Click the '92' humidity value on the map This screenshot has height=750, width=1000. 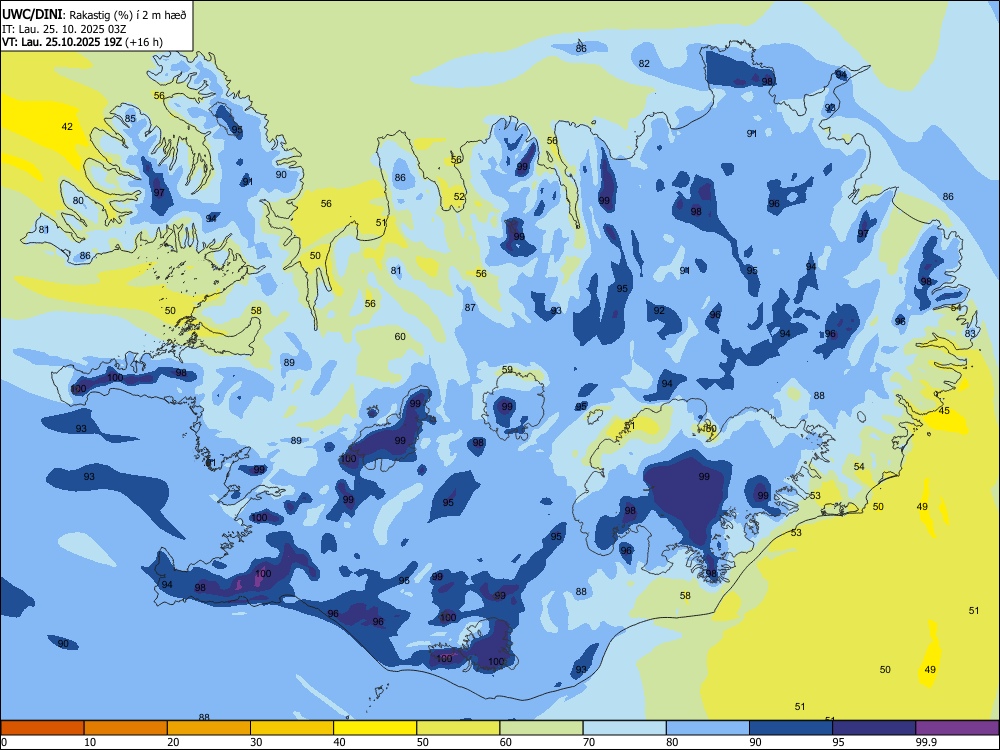pyautogui.click(x=659, y=311)
